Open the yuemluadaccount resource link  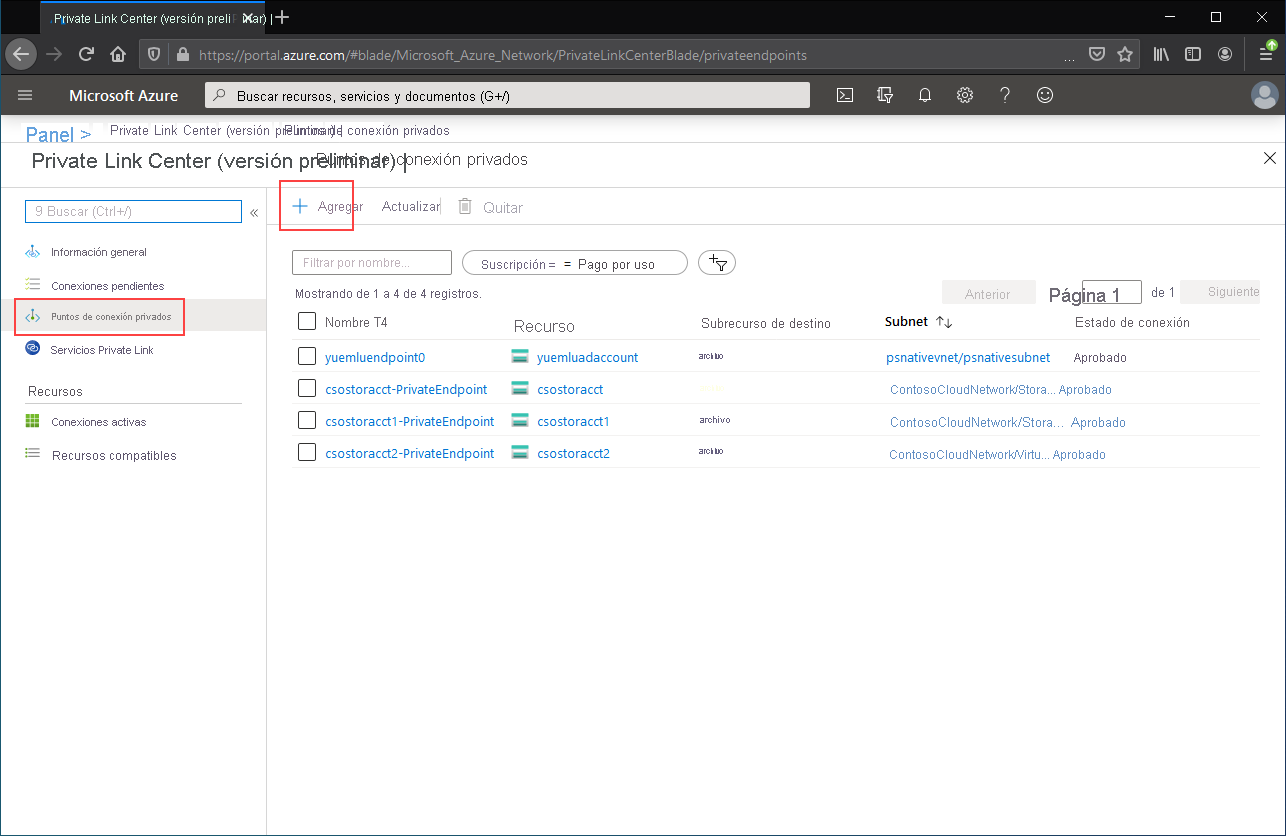(x=587, y=357)
